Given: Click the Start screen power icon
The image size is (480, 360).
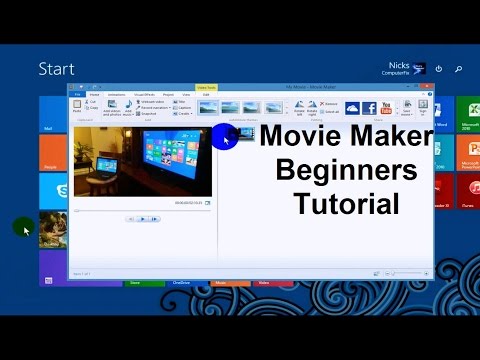Looking at the screenshot, I should point(439,69).
